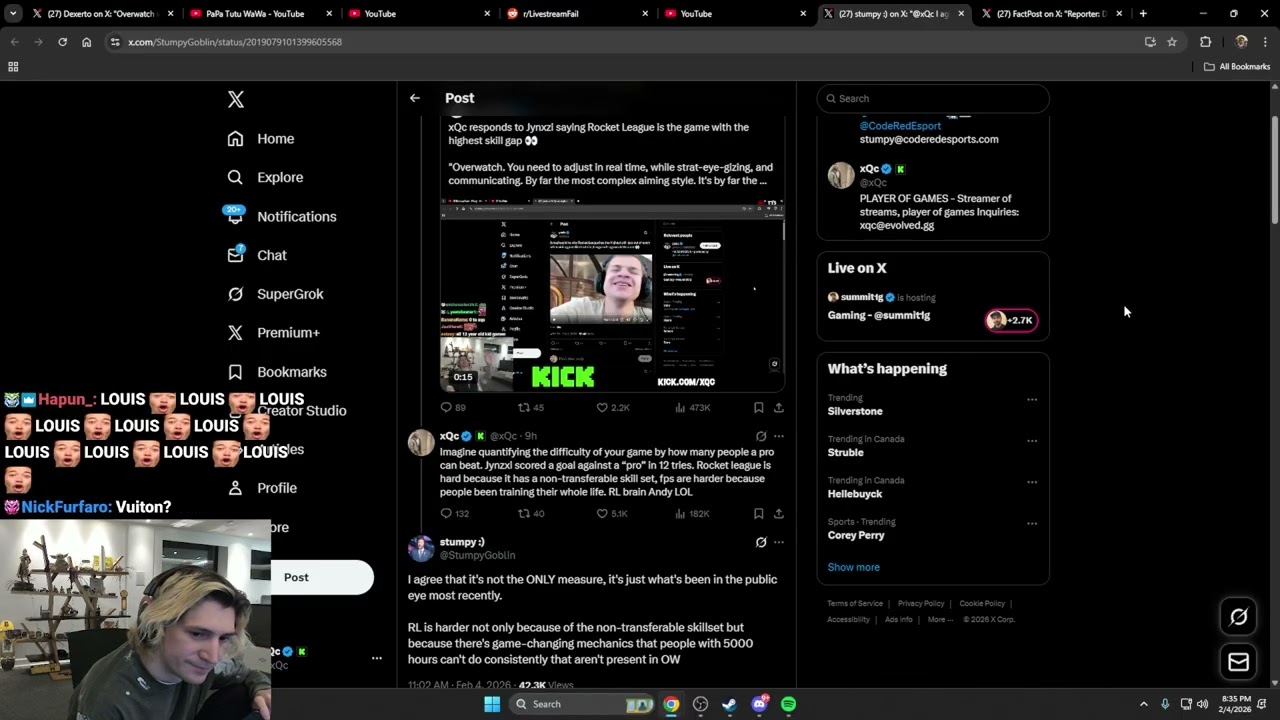Open Windows Start menu

(492, 704)
